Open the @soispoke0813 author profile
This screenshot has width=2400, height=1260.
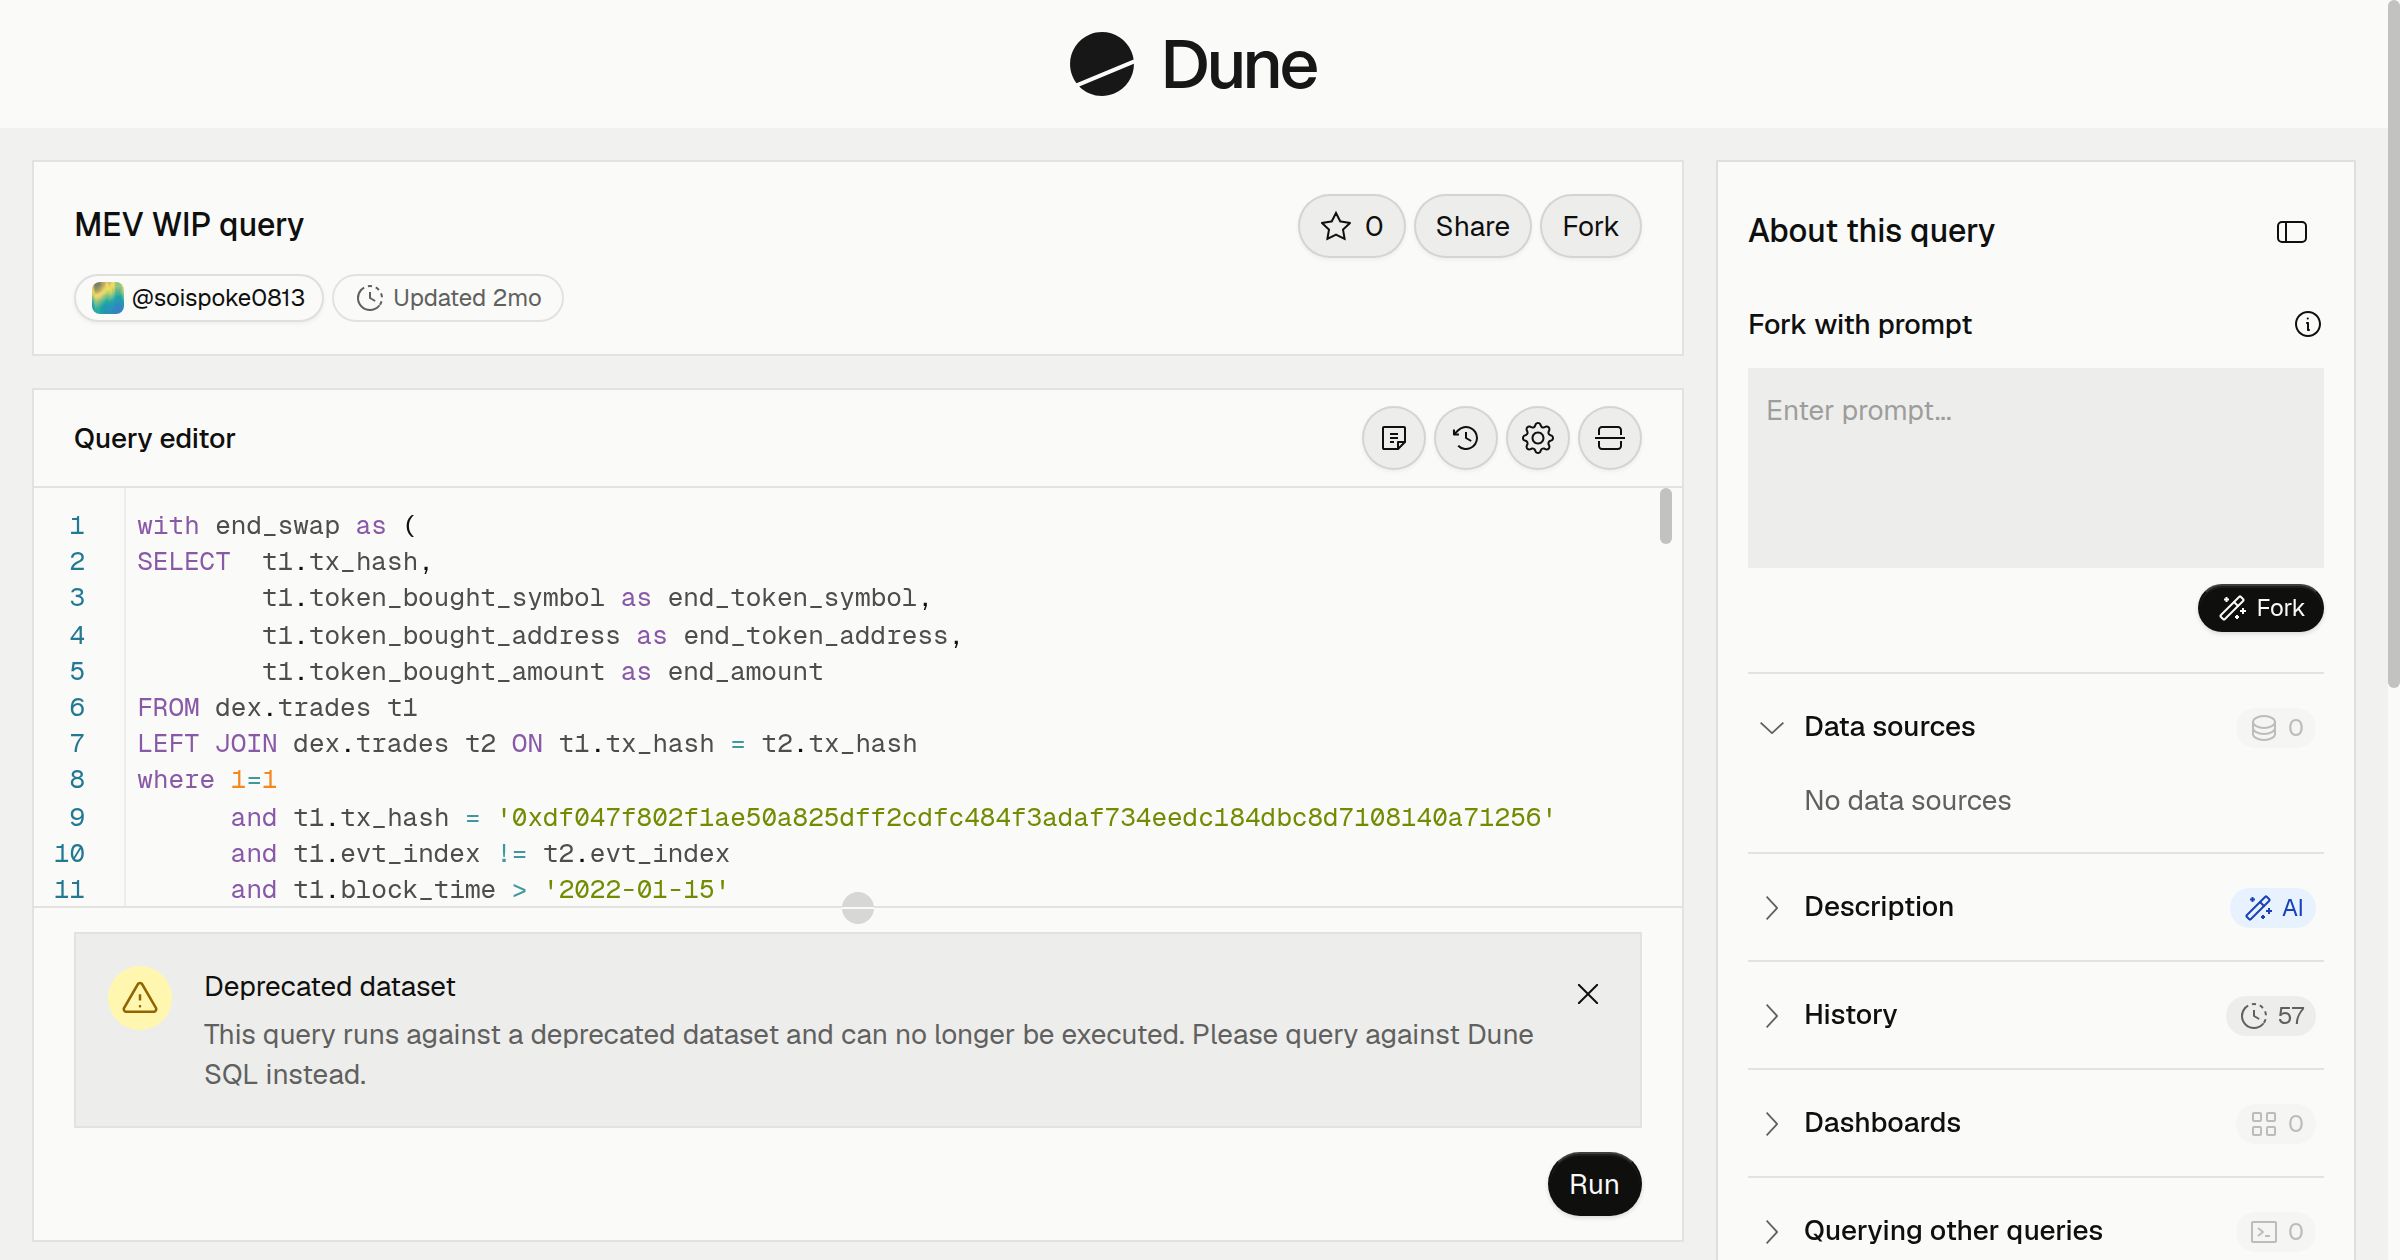198,298
